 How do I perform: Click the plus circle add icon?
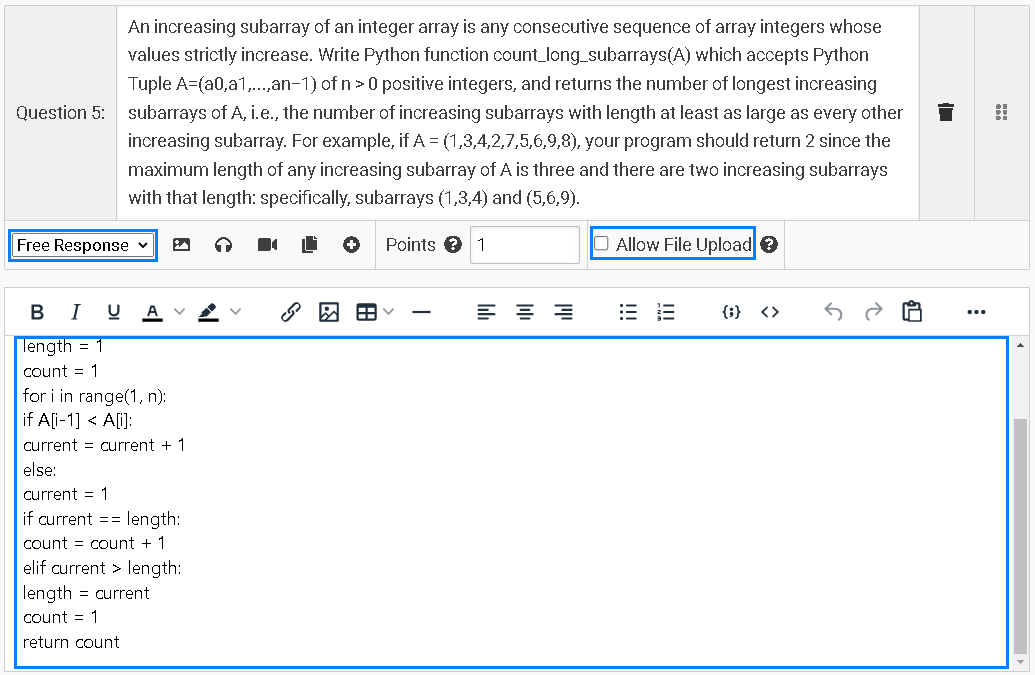point(352,245)
